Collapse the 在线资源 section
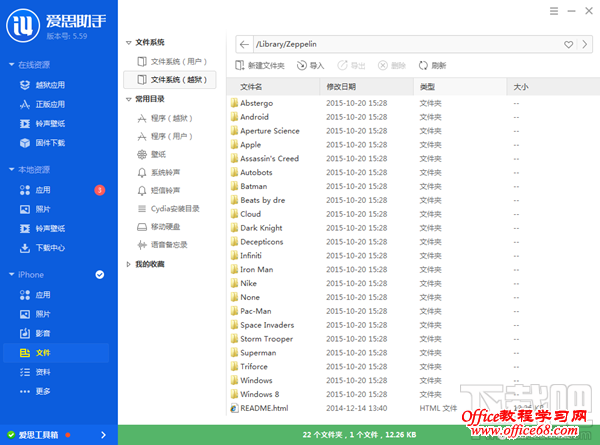600x445 pixels. coord(11,65)
